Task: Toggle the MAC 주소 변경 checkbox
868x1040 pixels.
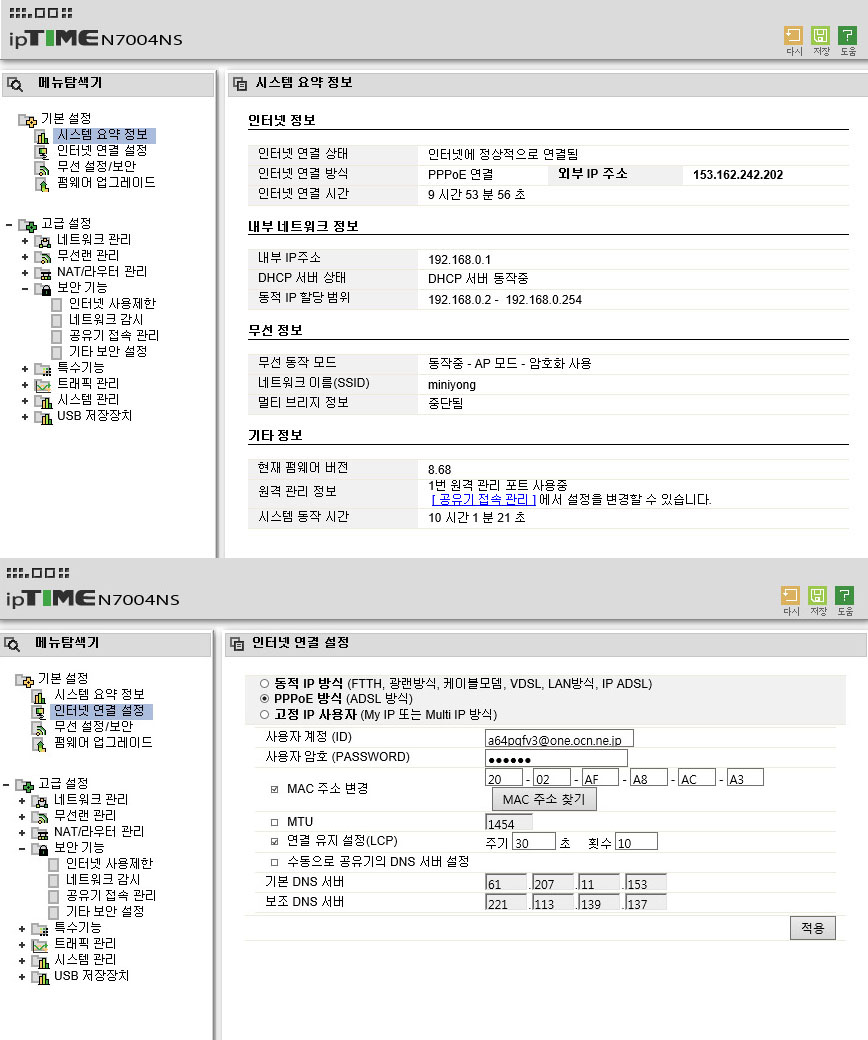Action: 275,789
